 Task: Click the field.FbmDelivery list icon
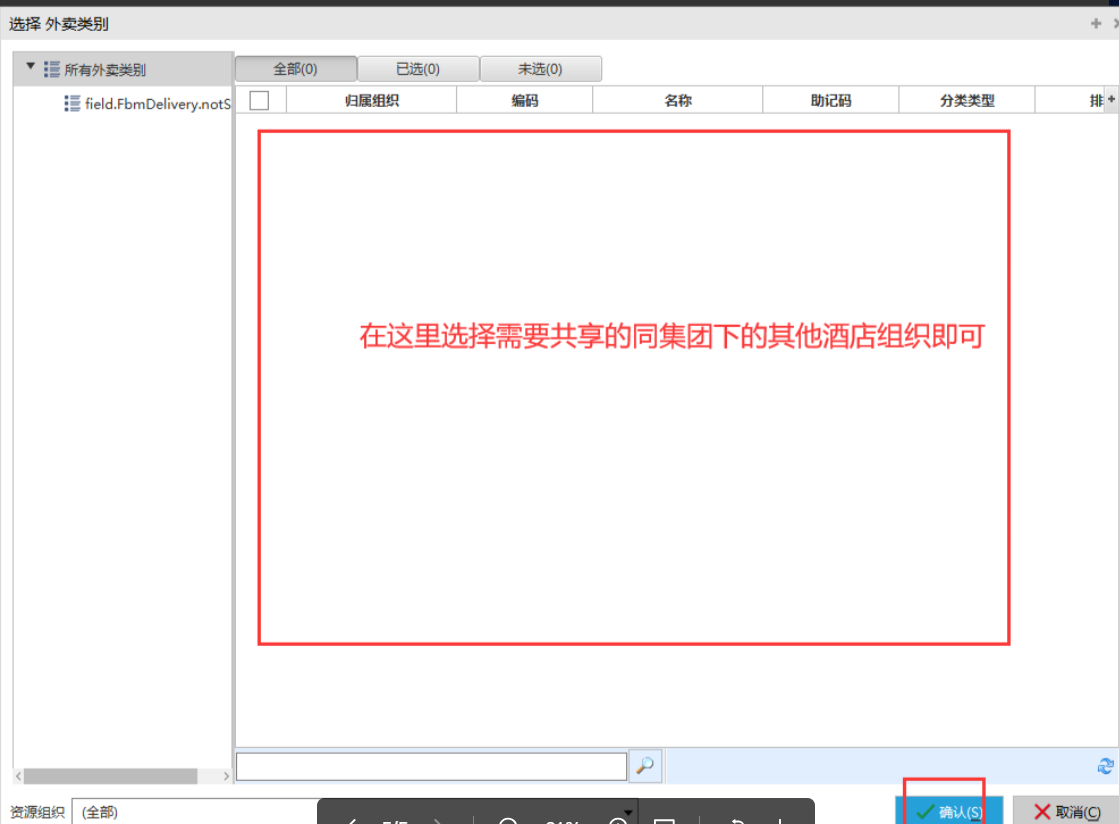(72, 103)
